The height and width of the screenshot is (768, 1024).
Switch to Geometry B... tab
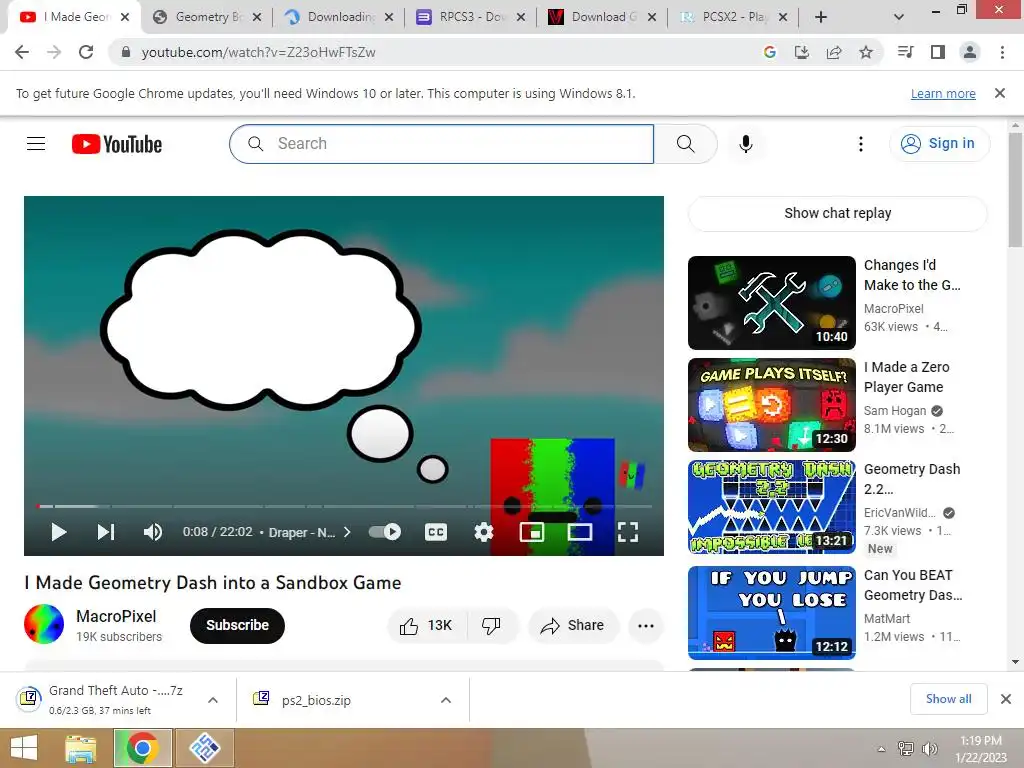click(x=206, y=17)
